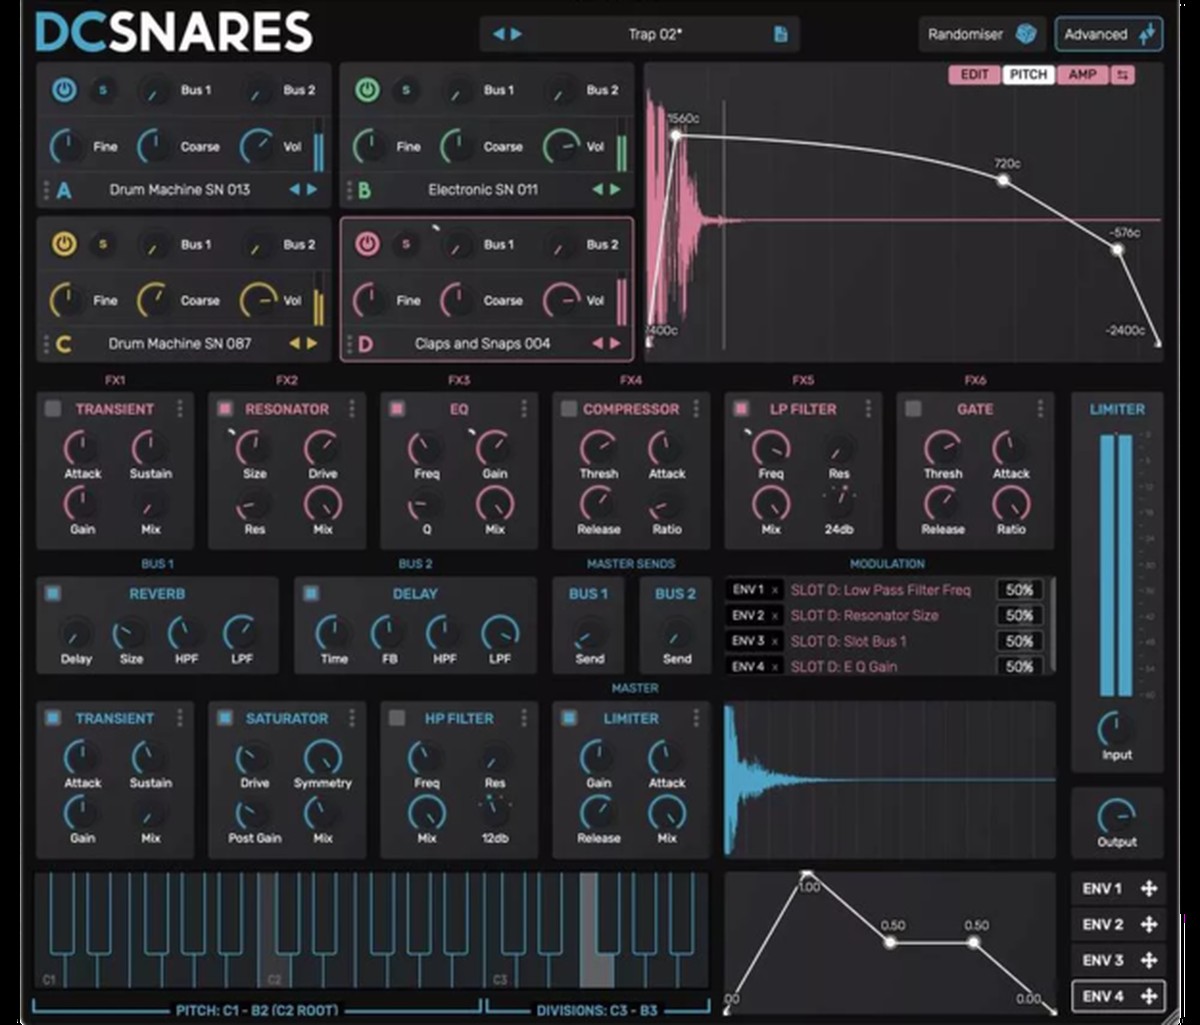Toggle power for sample slot A
Screen dimensions: 1200x1025
point(64,91)
